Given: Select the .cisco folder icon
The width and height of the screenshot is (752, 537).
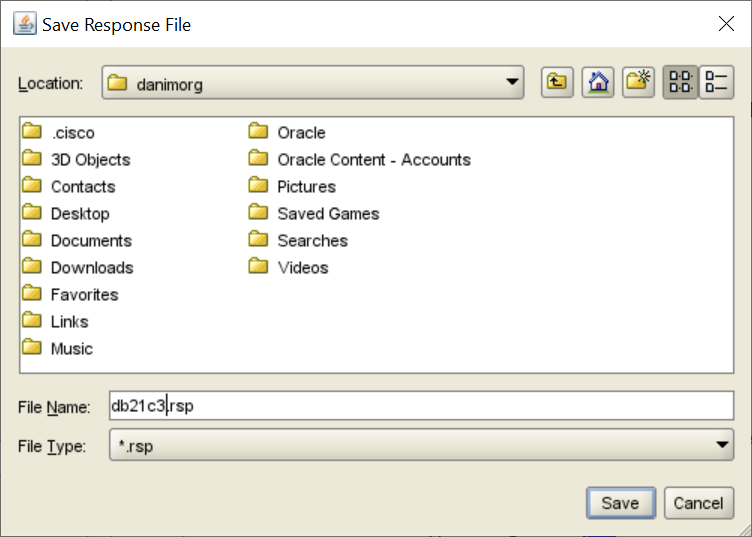Looking at the screenshot, I should click(x=33, y=132).
